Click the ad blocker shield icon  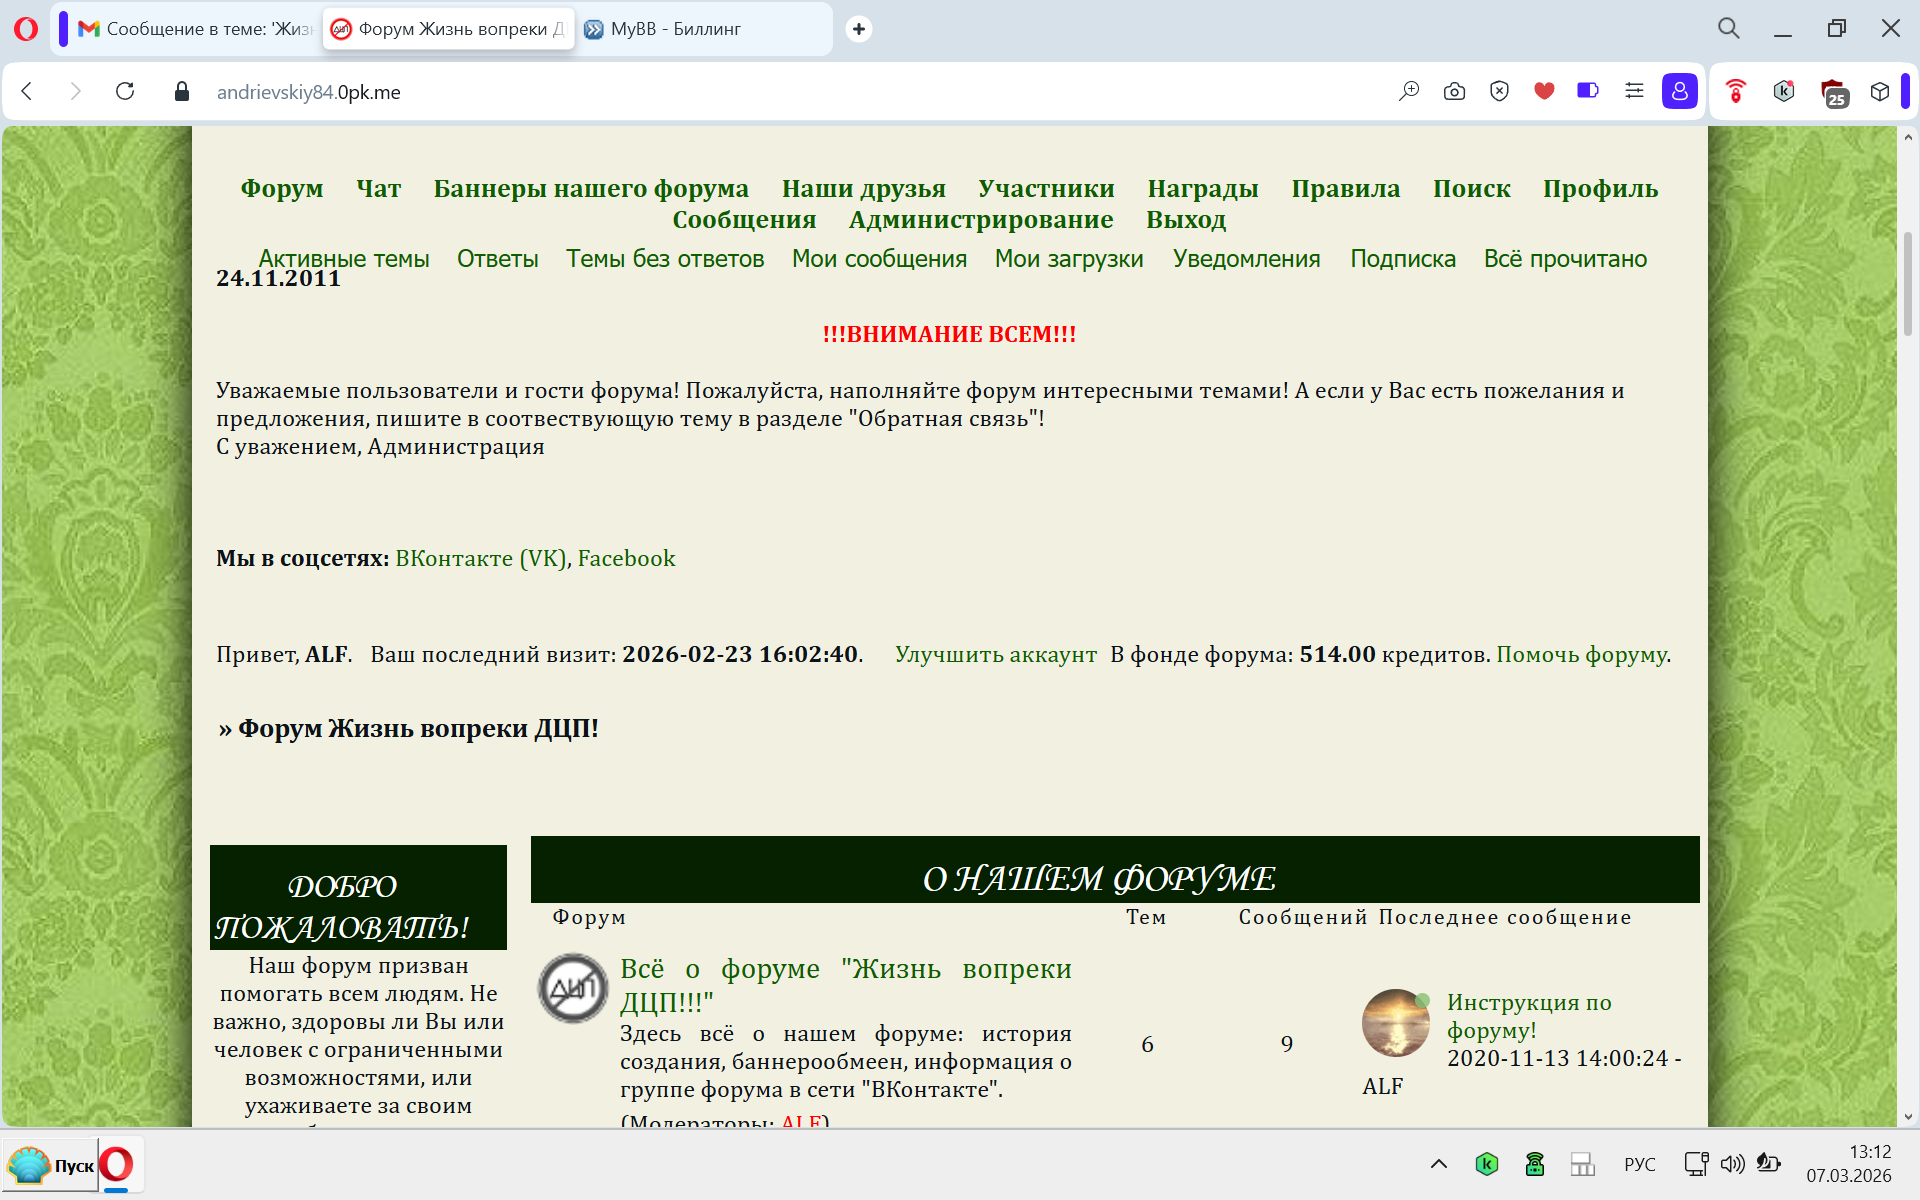(1499, 91)
